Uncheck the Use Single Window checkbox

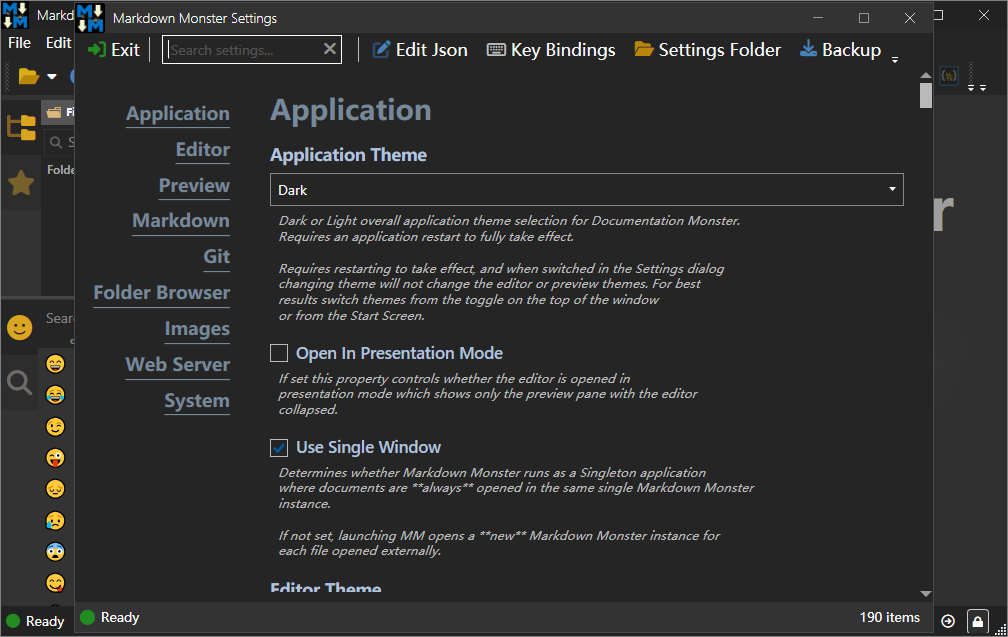click(280, 447)
